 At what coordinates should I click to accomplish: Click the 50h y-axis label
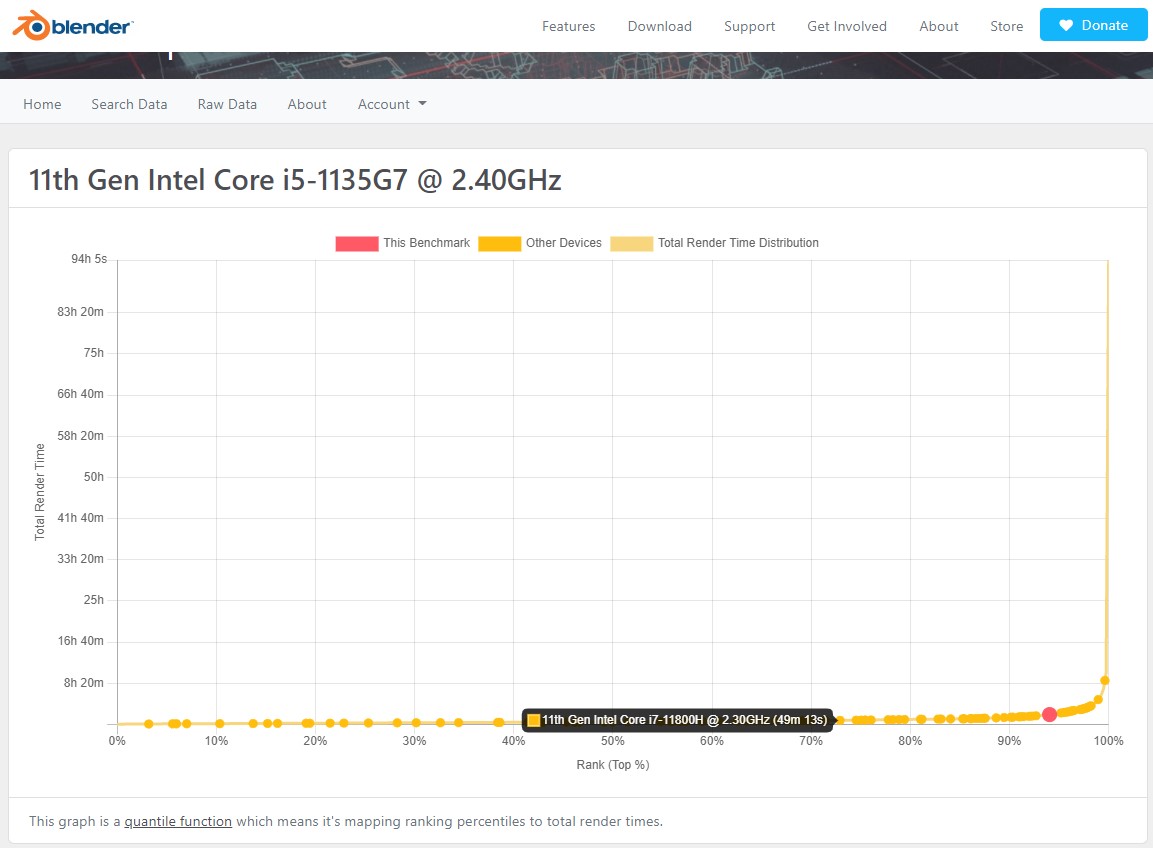pos(93,477)
